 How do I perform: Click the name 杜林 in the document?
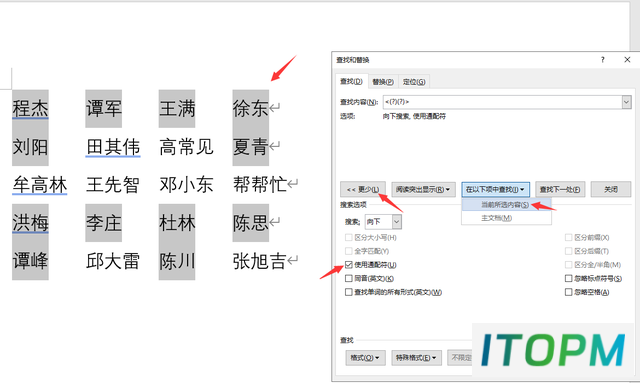177,223
